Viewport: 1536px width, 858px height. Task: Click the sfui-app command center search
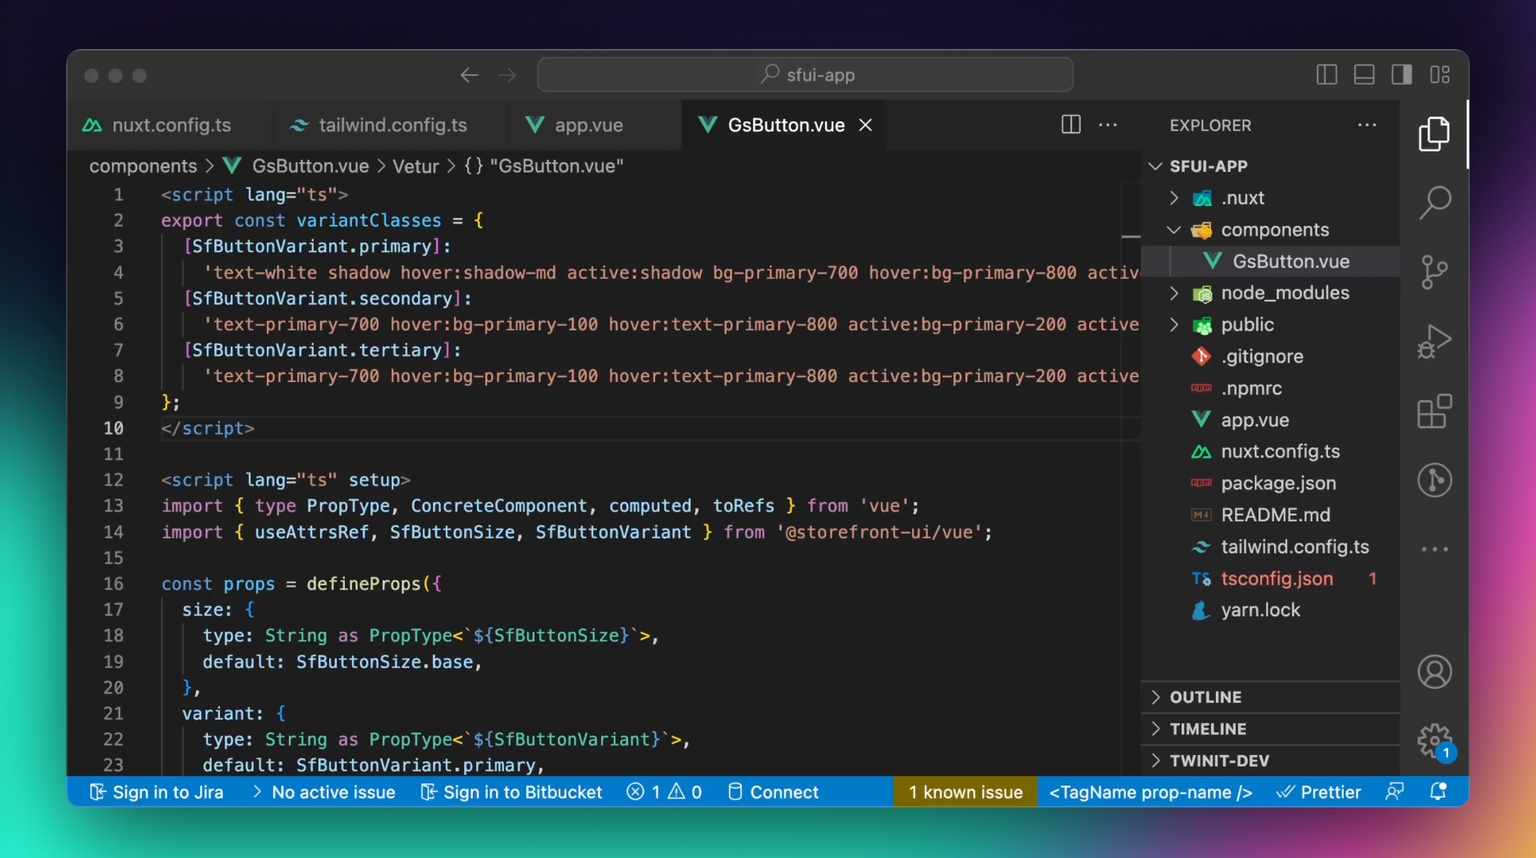tap(805, 75)
